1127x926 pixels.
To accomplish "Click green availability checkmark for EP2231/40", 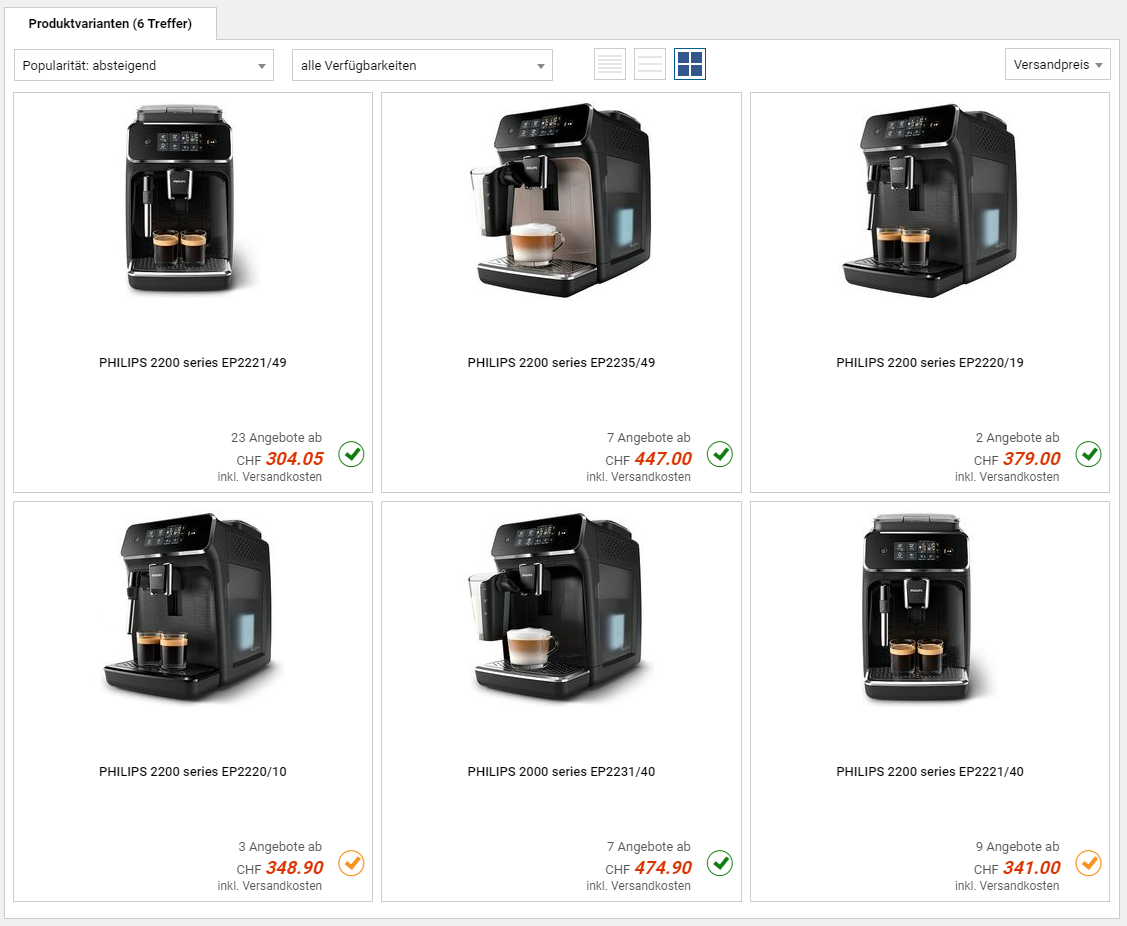I will pos(719,863).
